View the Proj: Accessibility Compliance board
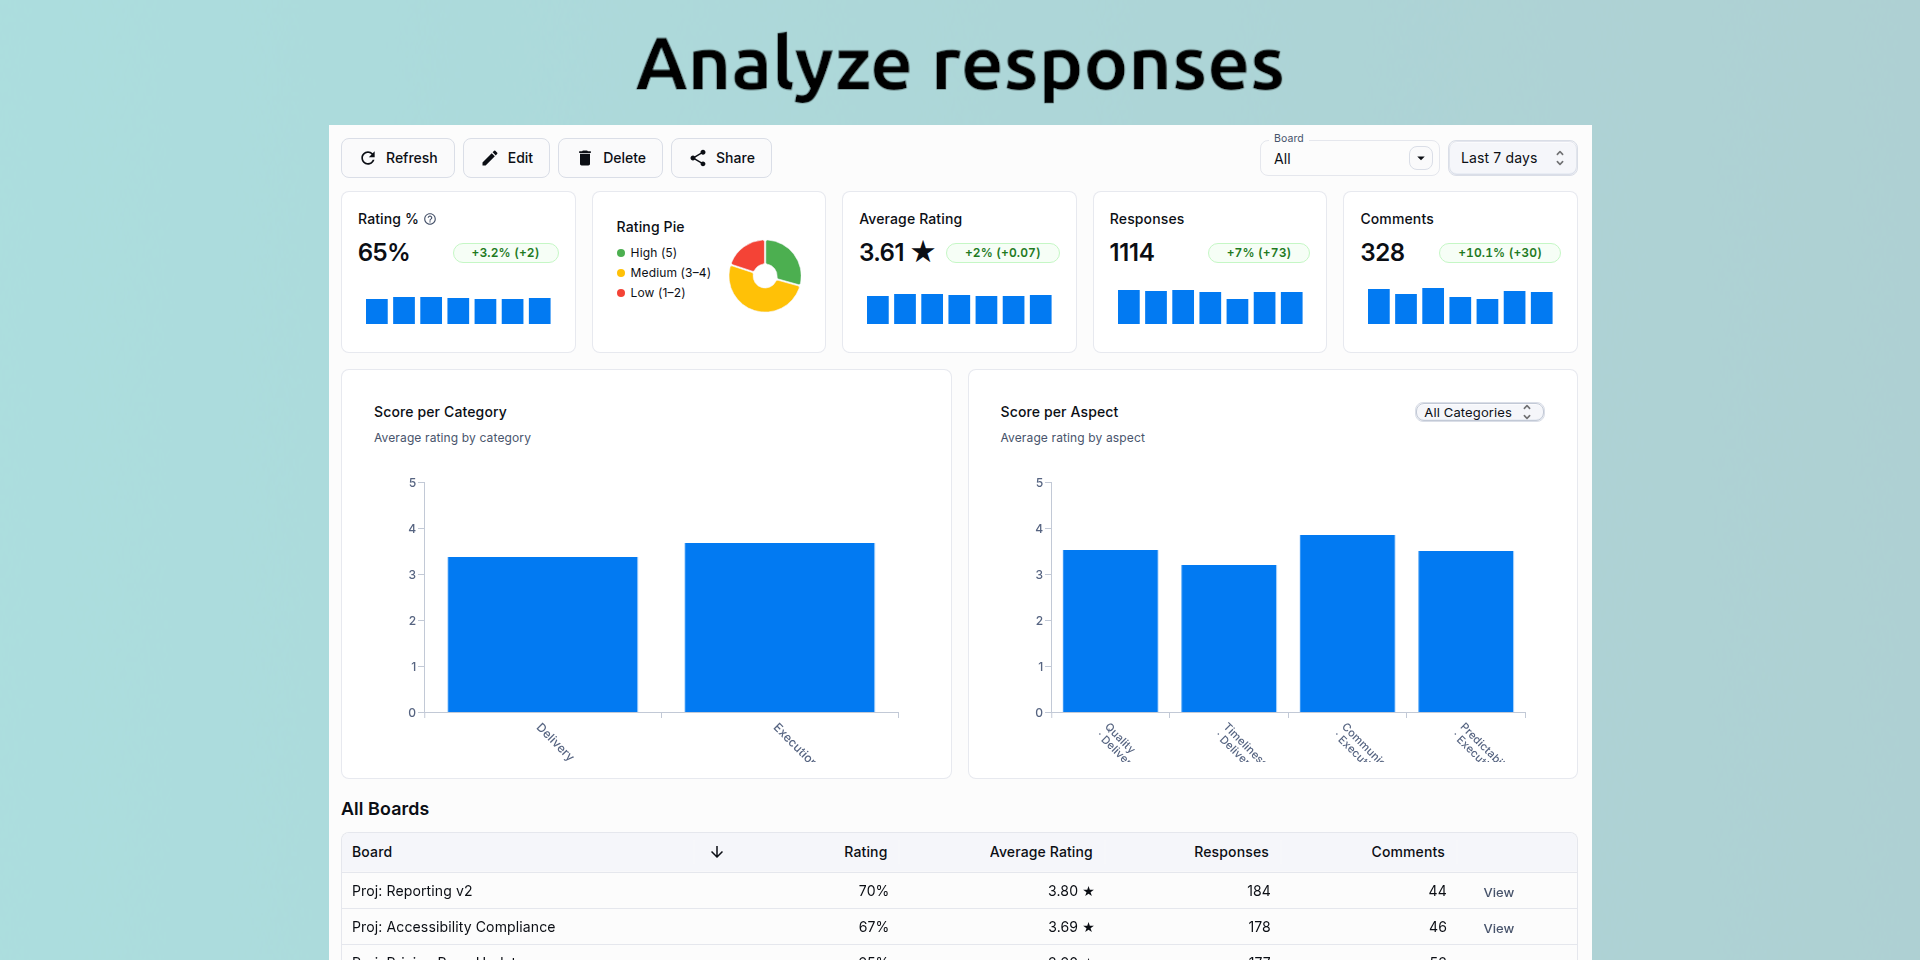The height and width of the screenshot is (960, 1920). click(x=1498, y=928)
